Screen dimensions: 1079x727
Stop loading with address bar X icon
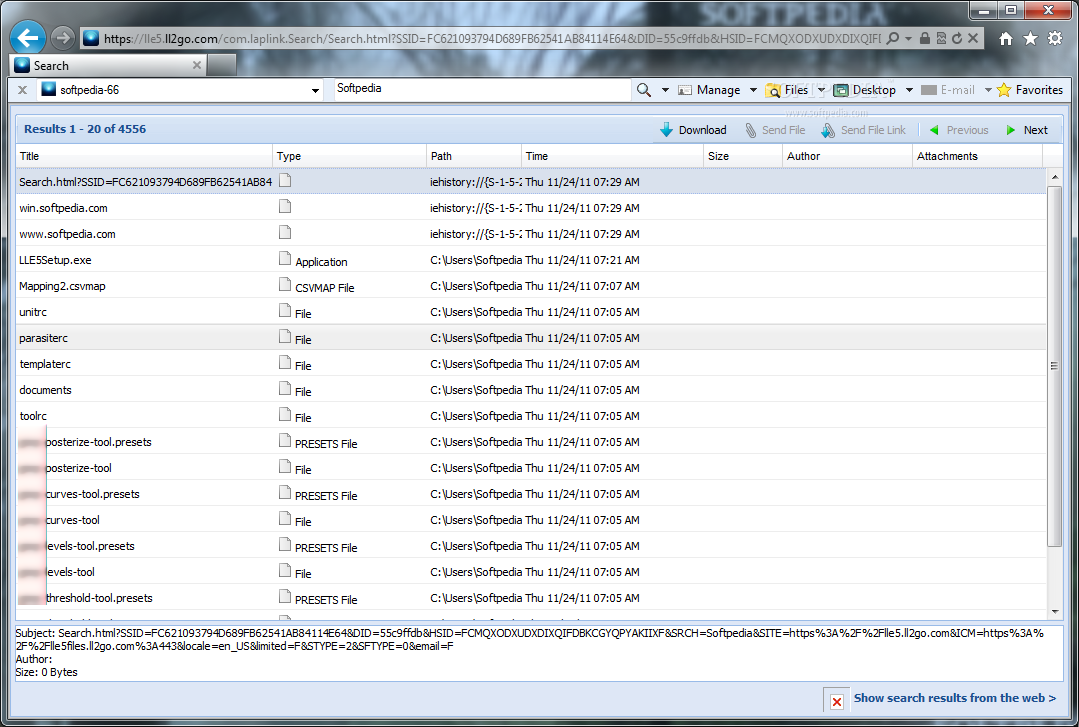click(972, 39)
